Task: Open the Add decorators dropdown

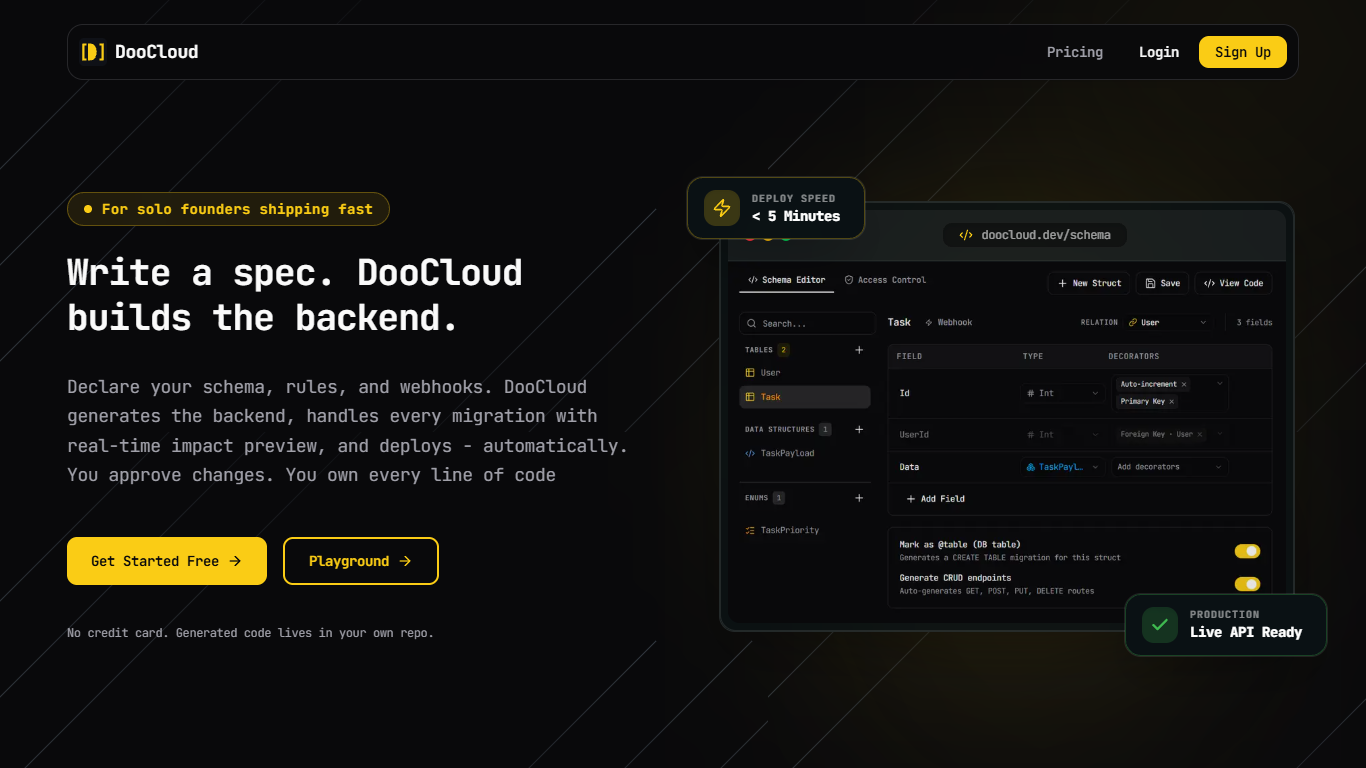Action: pos(1170,467)
